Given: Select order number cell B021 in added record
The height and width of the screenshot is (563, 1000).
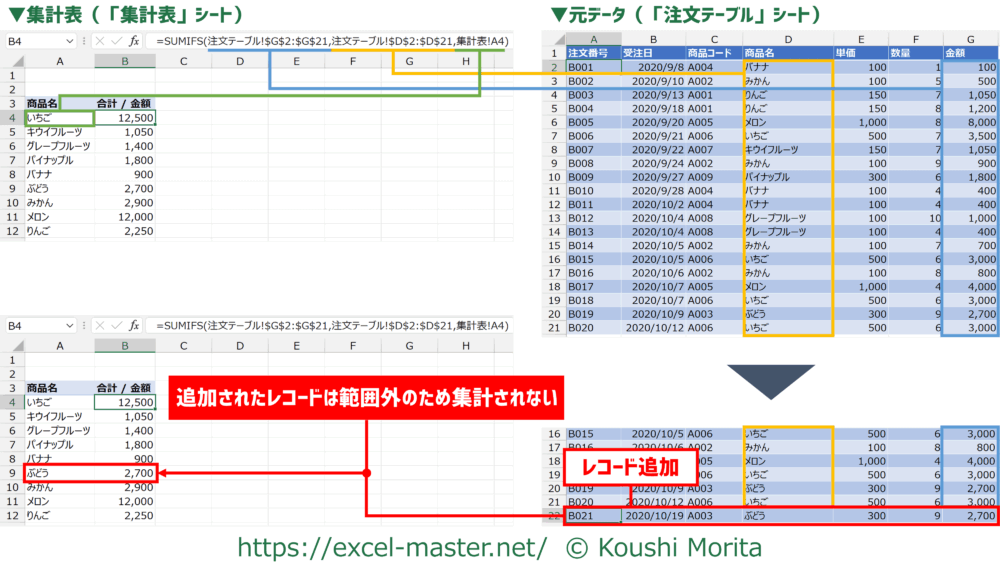Looking at the screenshot, I should [x=590, y=516].
